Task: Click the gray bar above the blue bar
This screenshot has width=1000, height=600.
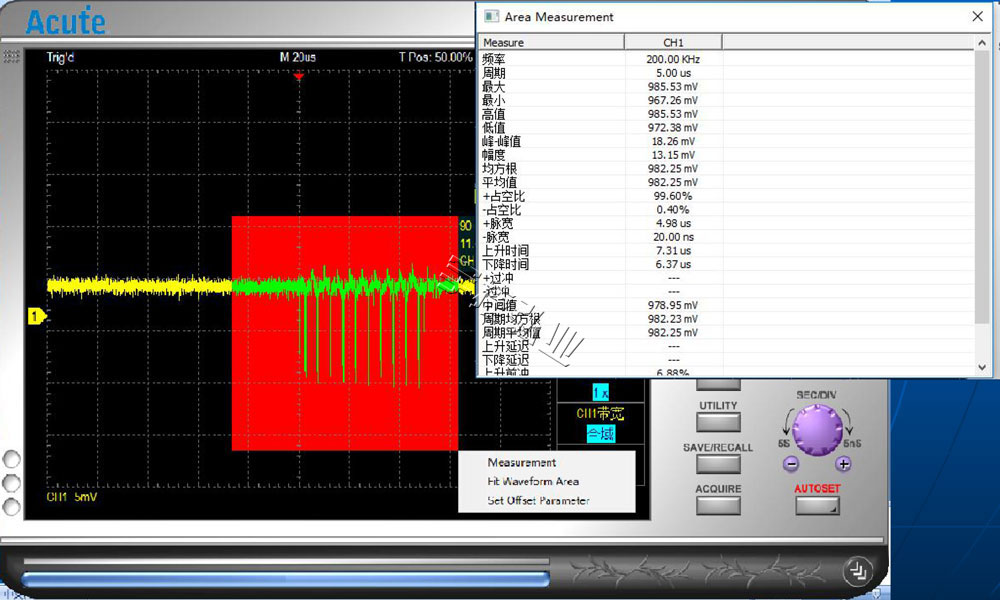Action: (x=285, y=562)
